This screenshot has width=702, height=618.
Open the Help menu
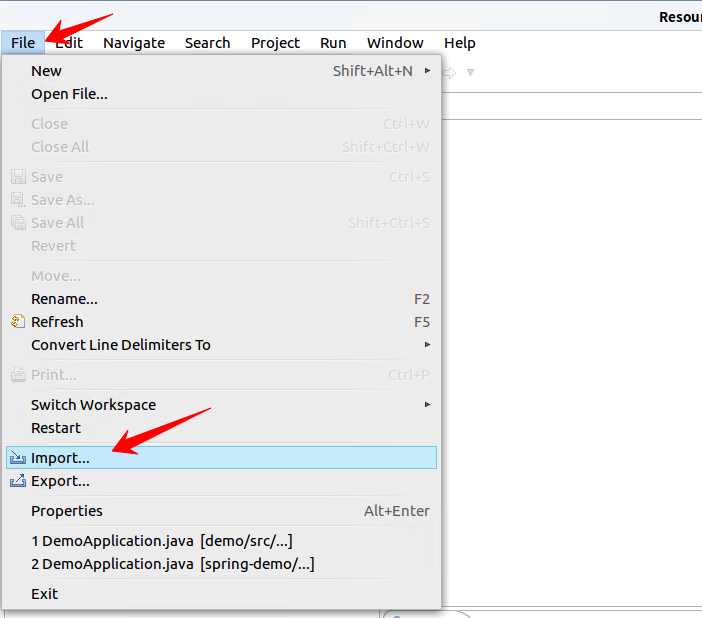pos(459,43)
